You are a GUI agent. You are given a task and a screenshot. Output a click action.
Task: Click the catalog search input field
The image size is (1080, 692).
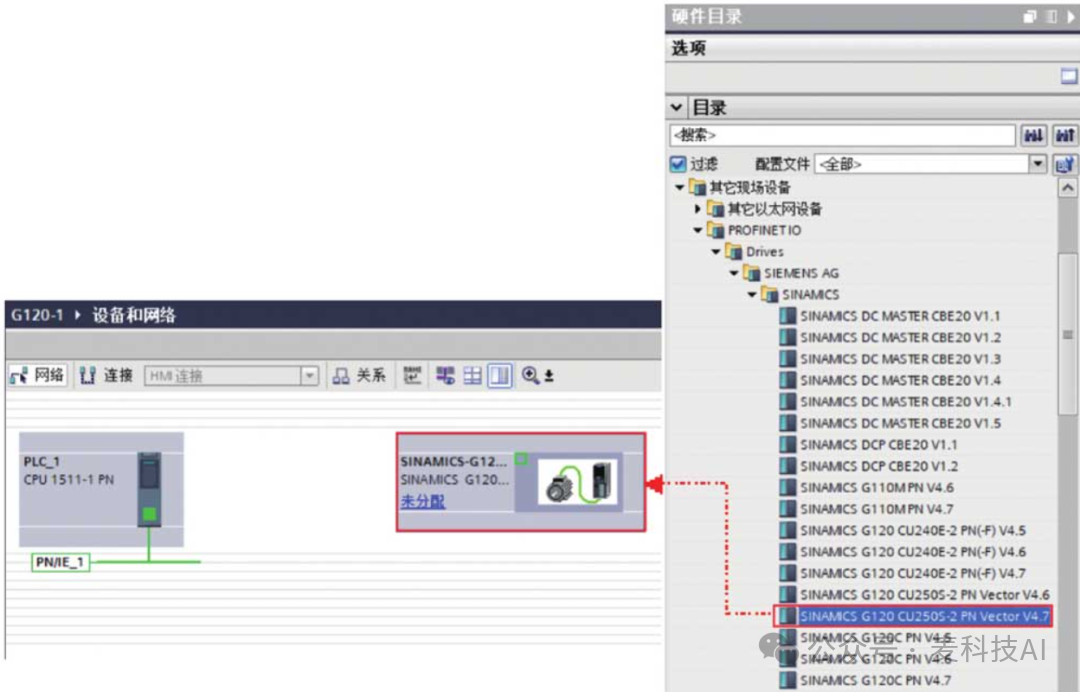[x=842, y=135]
